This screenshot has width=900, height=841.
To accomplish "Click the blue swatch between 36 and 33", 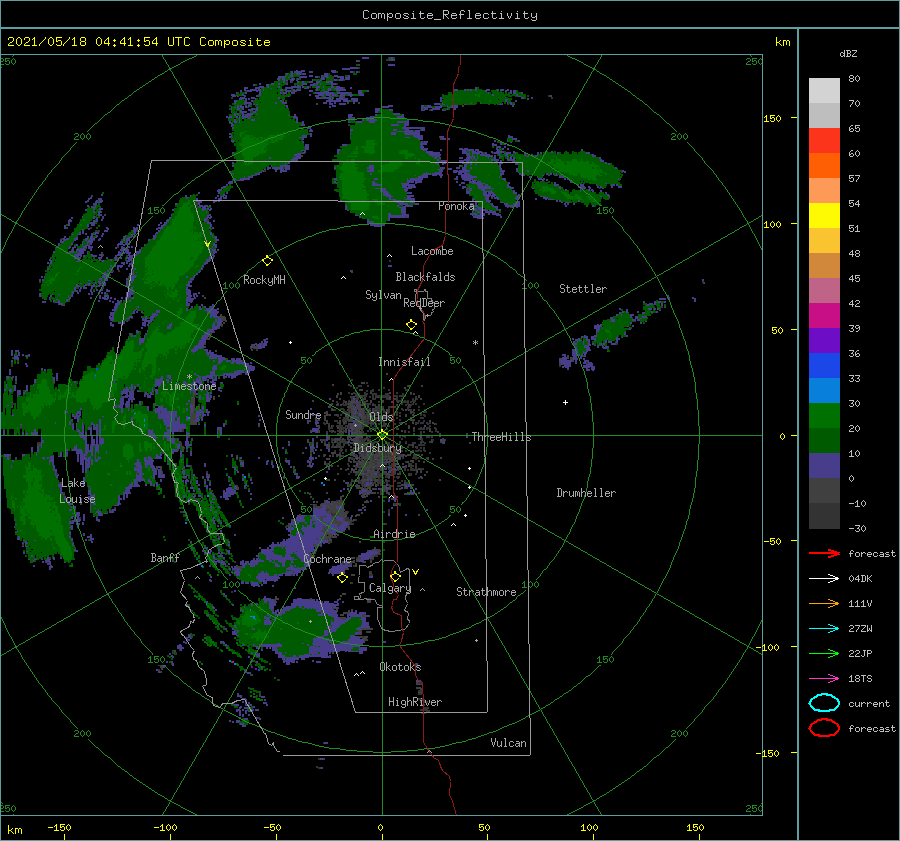I will (x=824, y=366).
